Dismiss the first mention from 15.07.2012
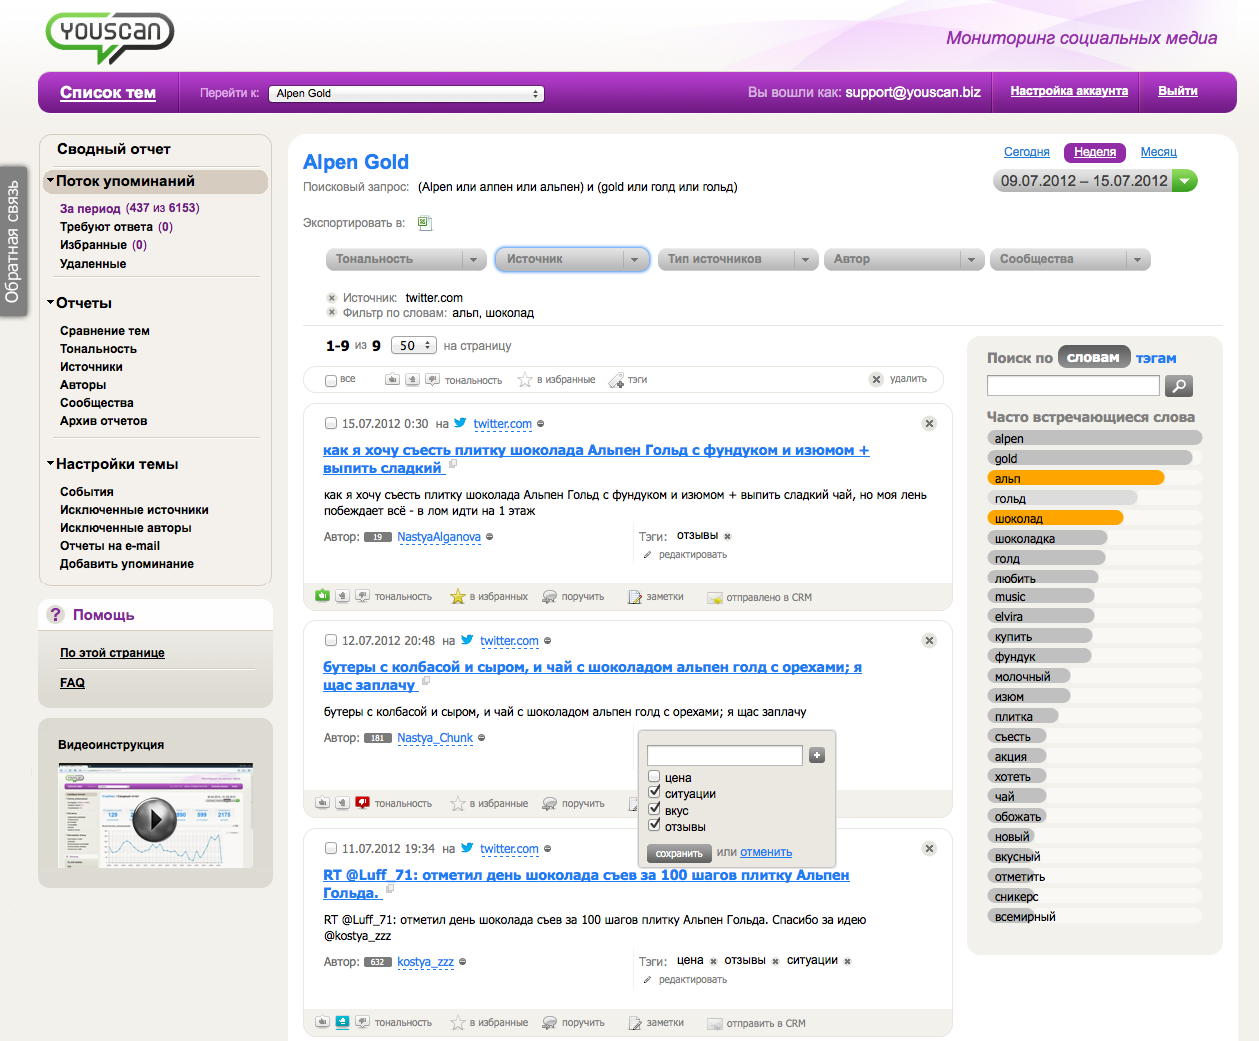1259x1041 pixels. [x=929, y=424]
